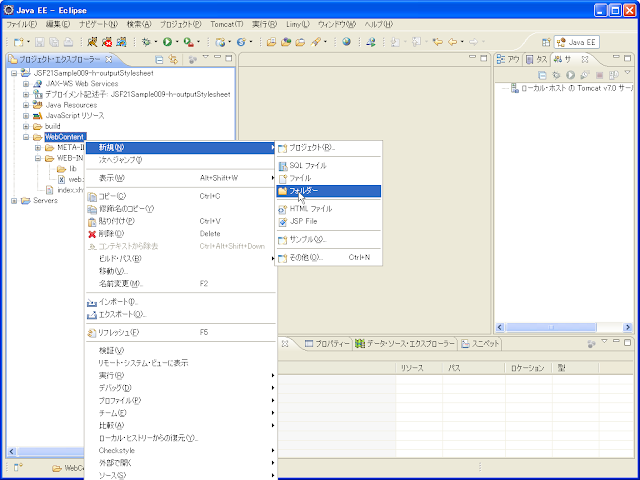
Task: Click Collapse All in Project Explorer
Action: (160, 60)
